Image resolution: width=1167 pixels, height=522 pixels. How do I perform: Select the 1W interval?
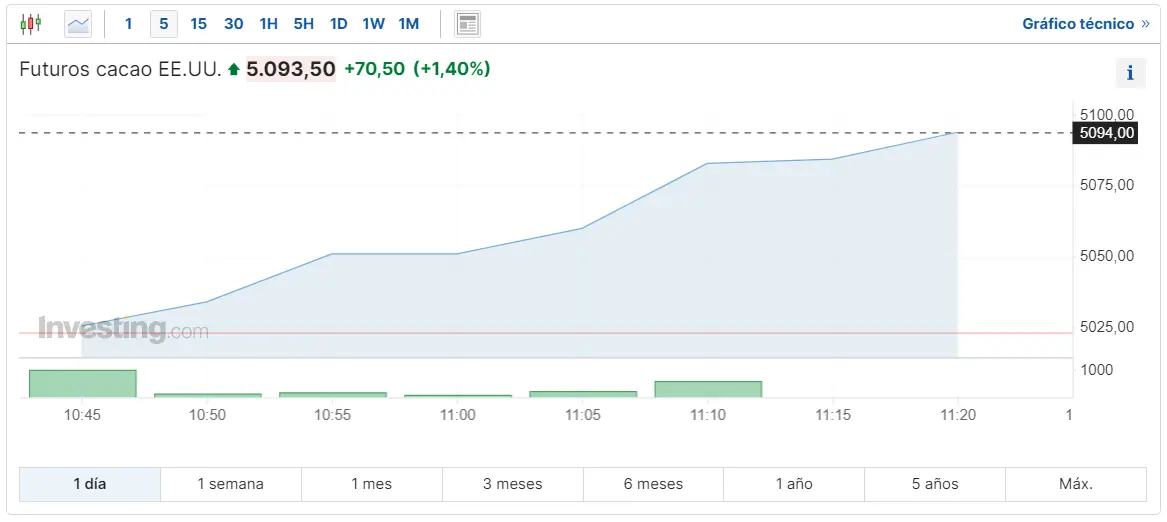click(373, 24)
